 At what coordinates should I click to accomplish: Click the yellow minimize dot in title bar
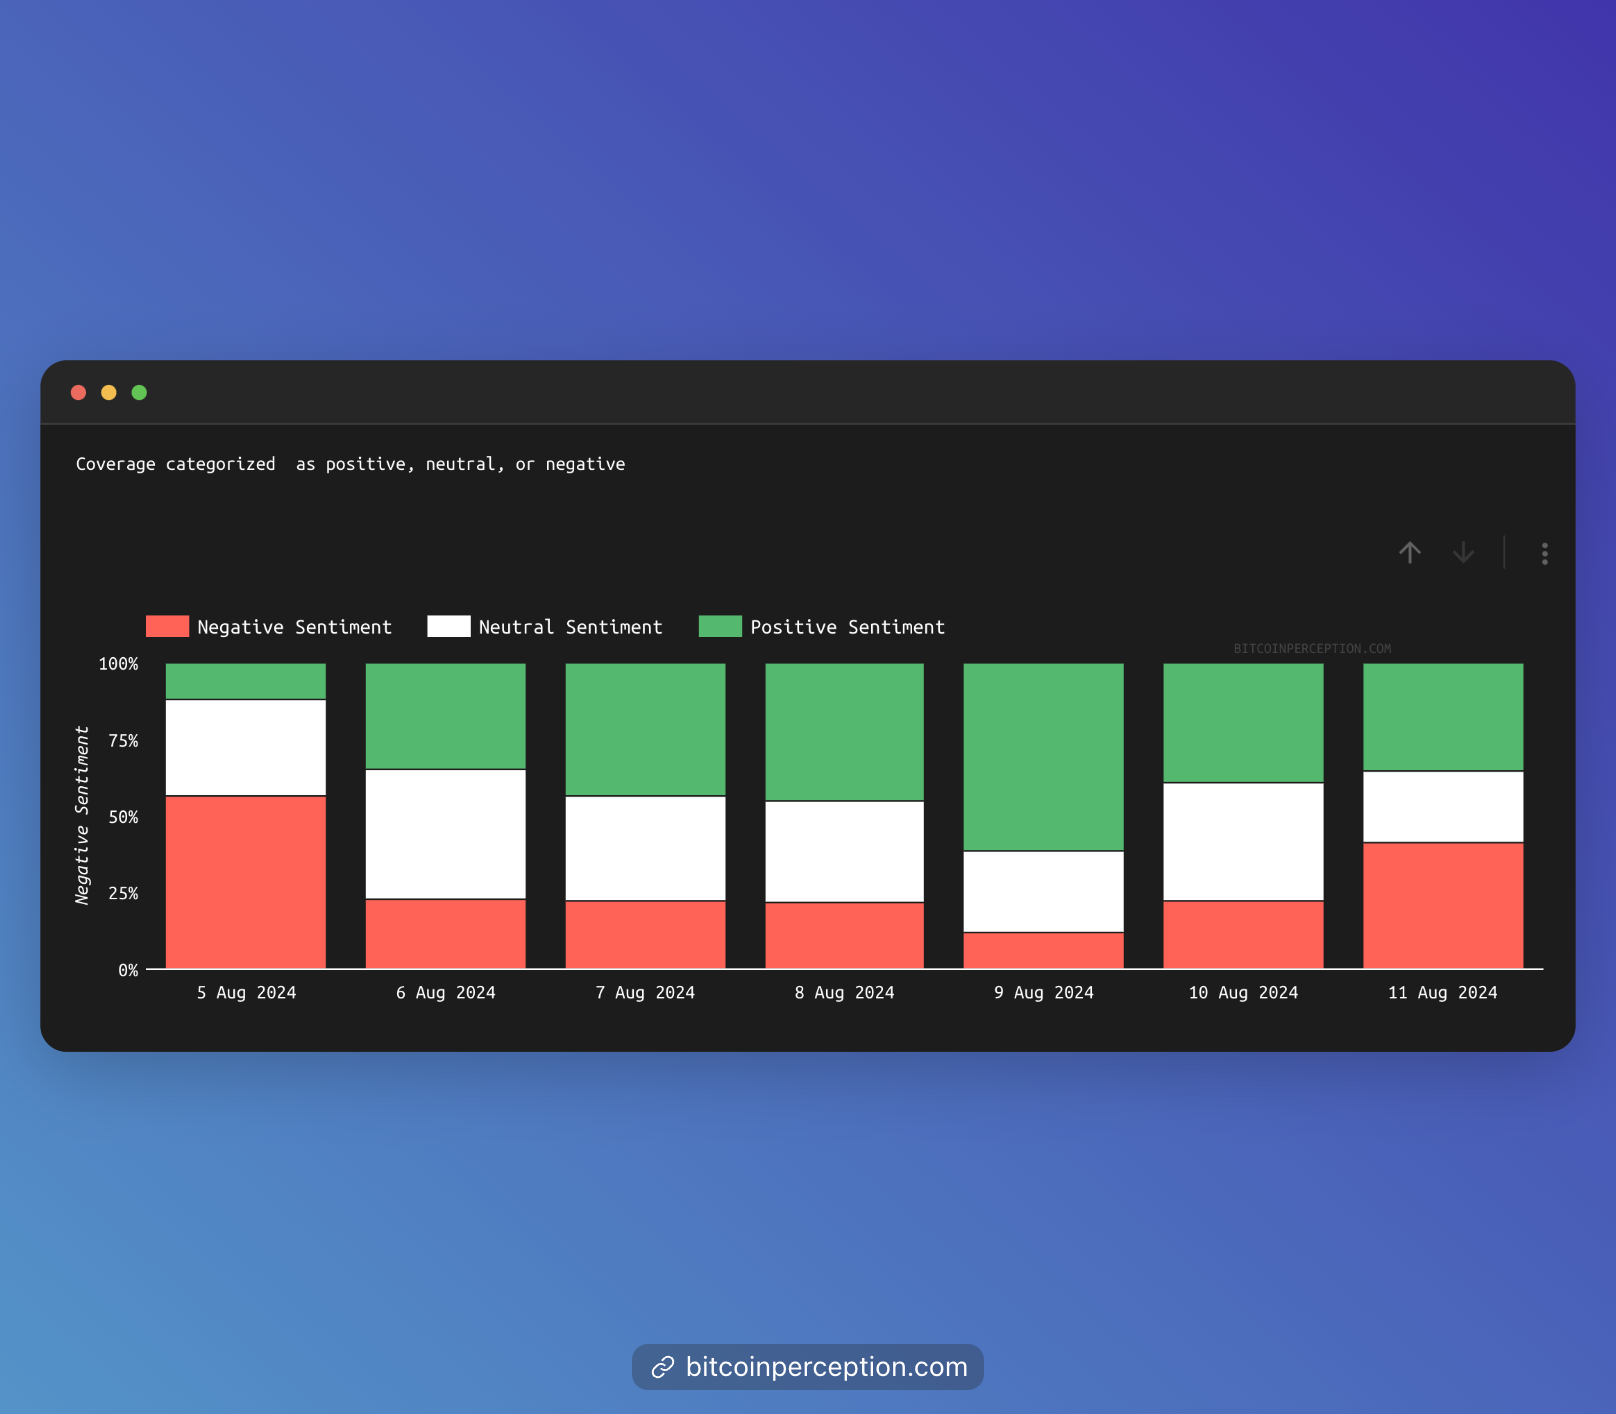pos(109,393)
